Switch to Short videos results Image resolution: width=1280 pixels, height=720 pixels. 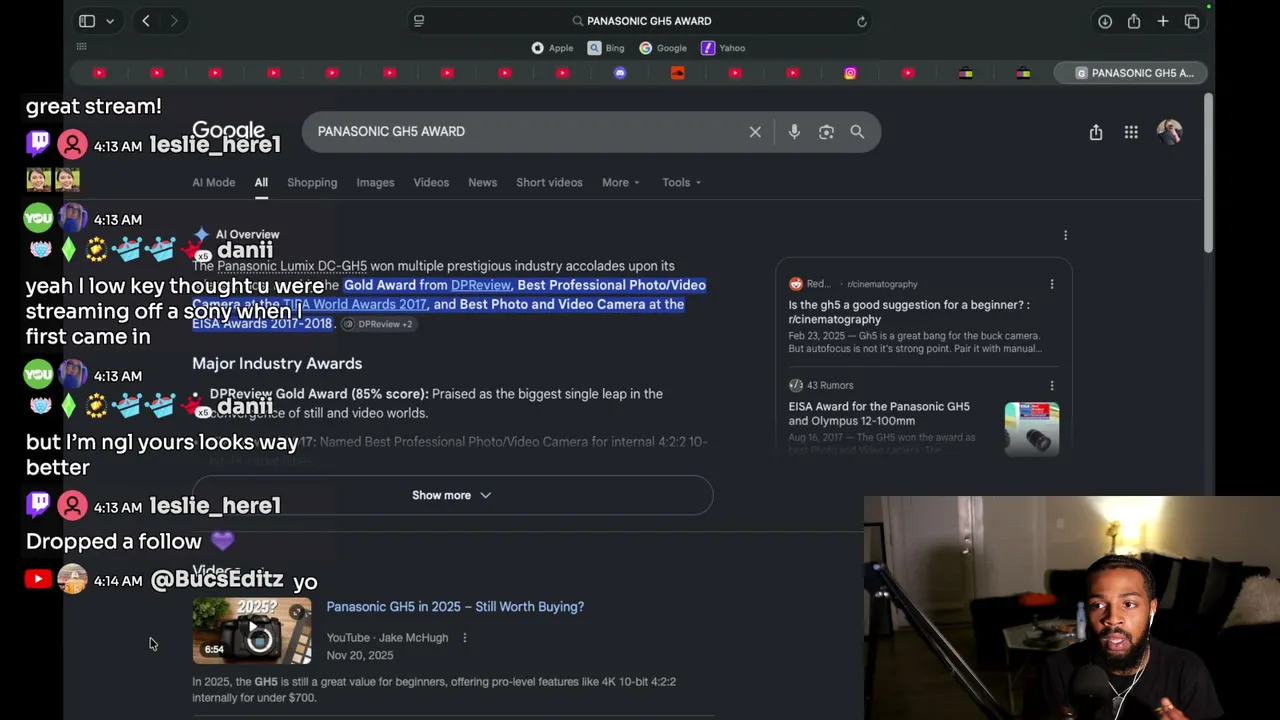(x=549, y=183)
